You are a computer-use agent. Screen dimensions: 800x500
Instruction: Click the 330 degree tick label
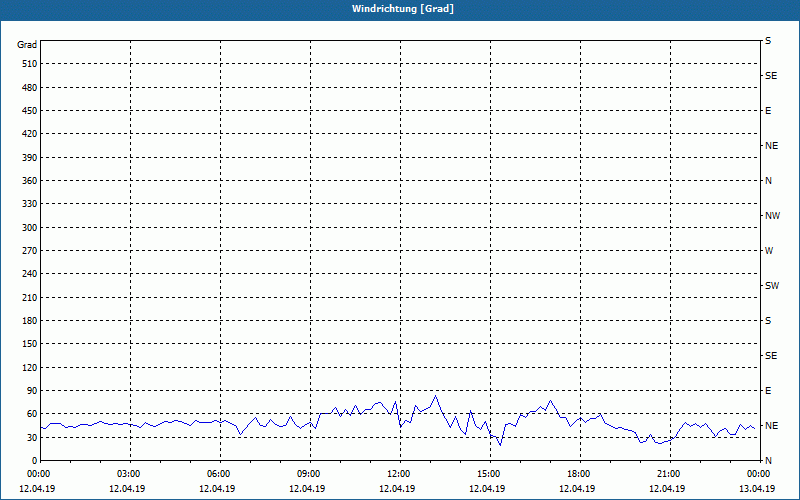tap(28, 204)
